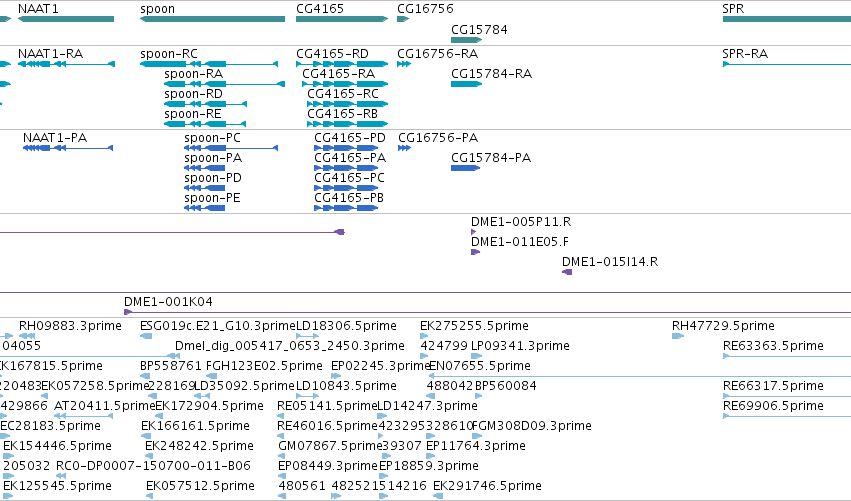Select the RE69906.5prime EST label
Screen dimensions: 851x501
pyautogui.click(x=773, y=406)
